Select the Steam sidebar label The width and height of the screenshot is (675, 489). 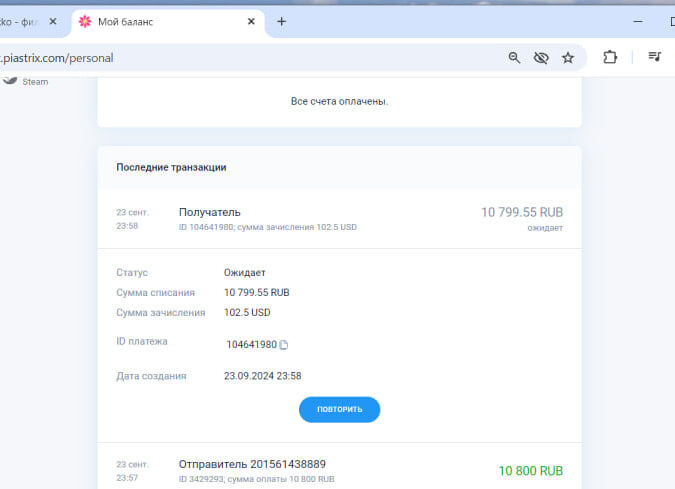coord(35,82)
